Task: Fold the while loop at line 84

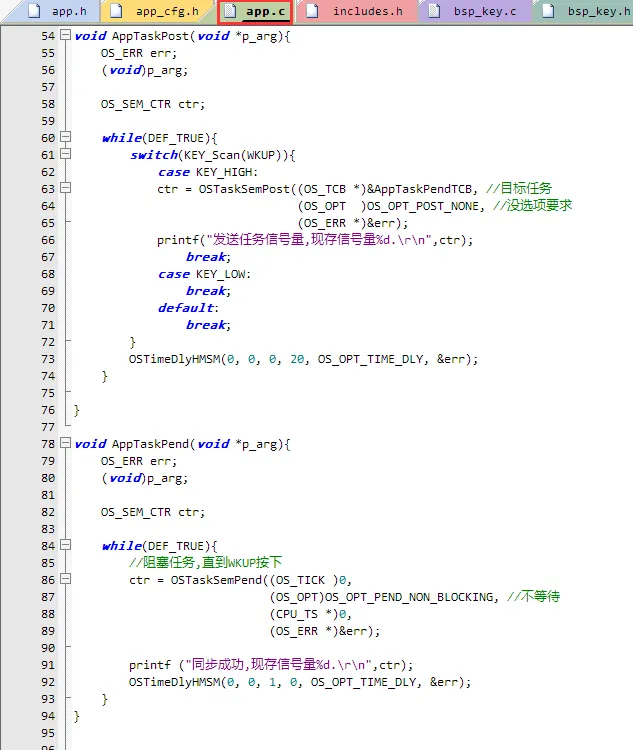Action: click(66, 546)
